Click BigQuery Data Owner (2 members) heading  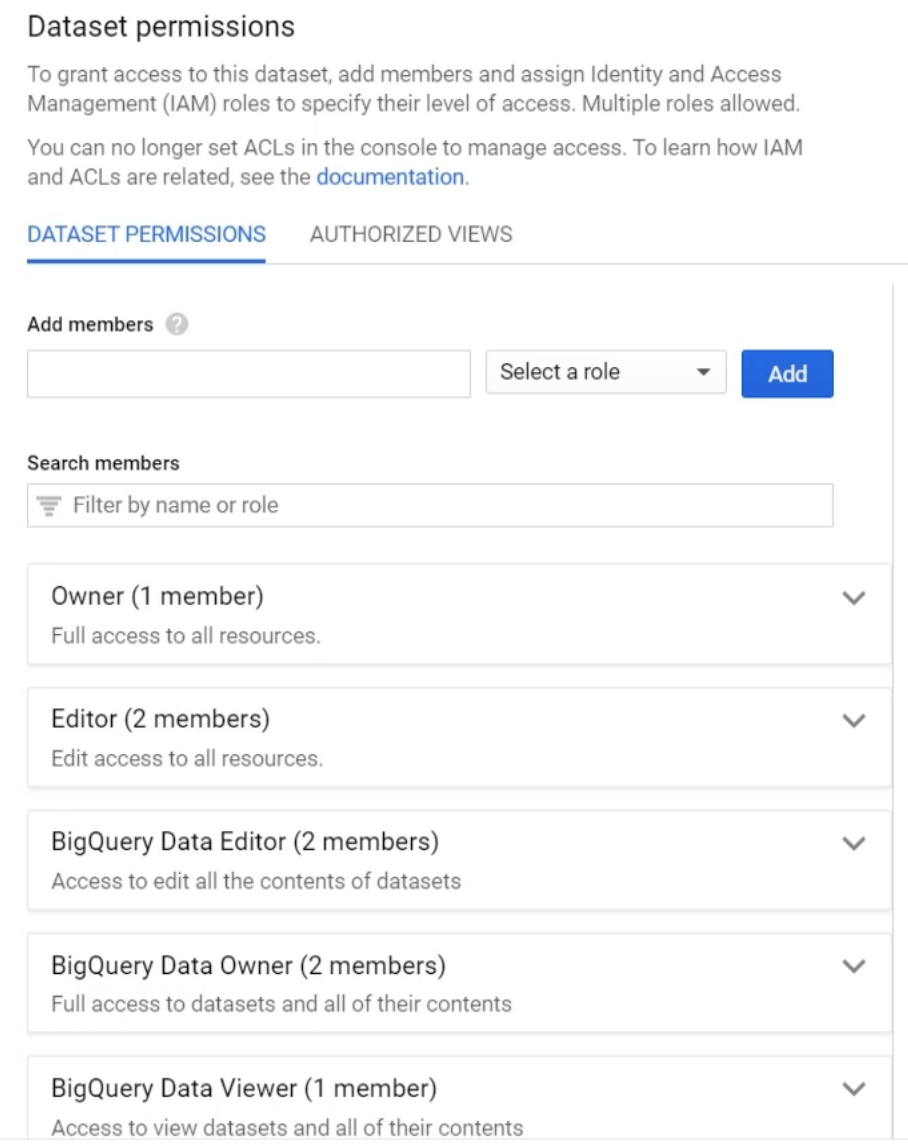249,965
